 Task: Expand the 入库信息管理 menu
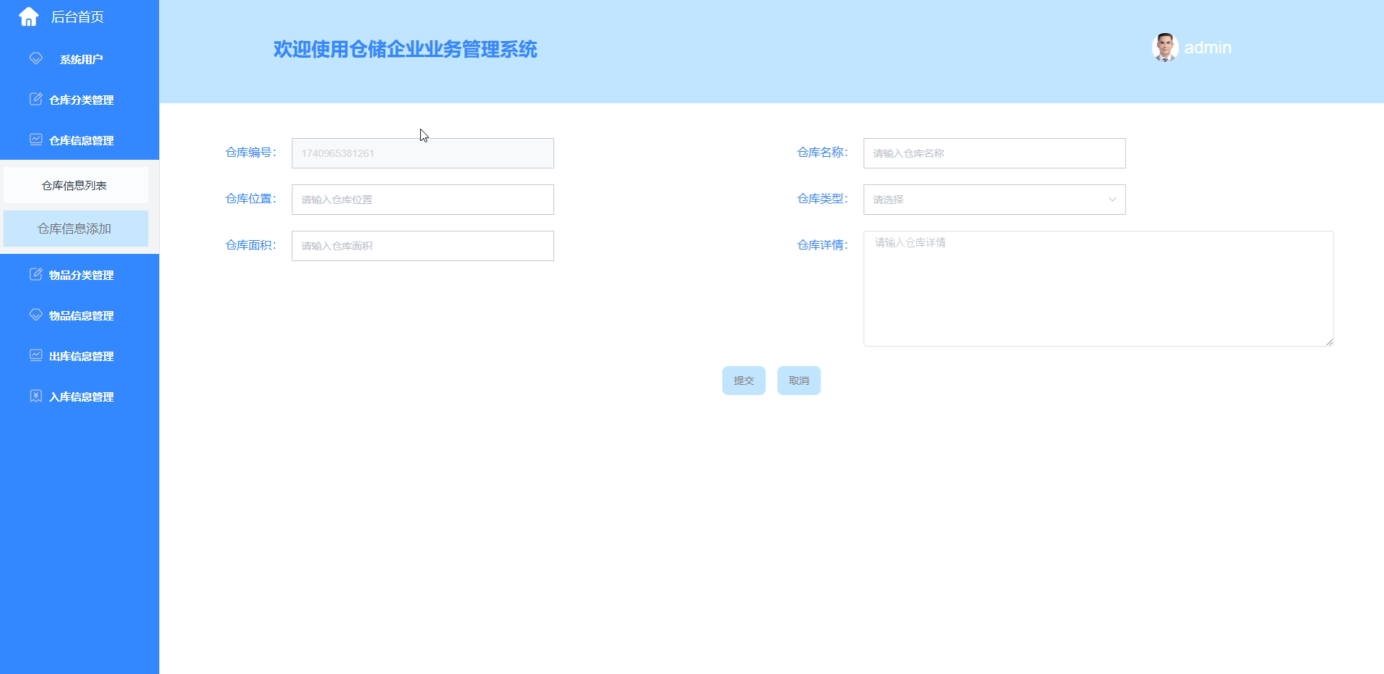(79, 396)
